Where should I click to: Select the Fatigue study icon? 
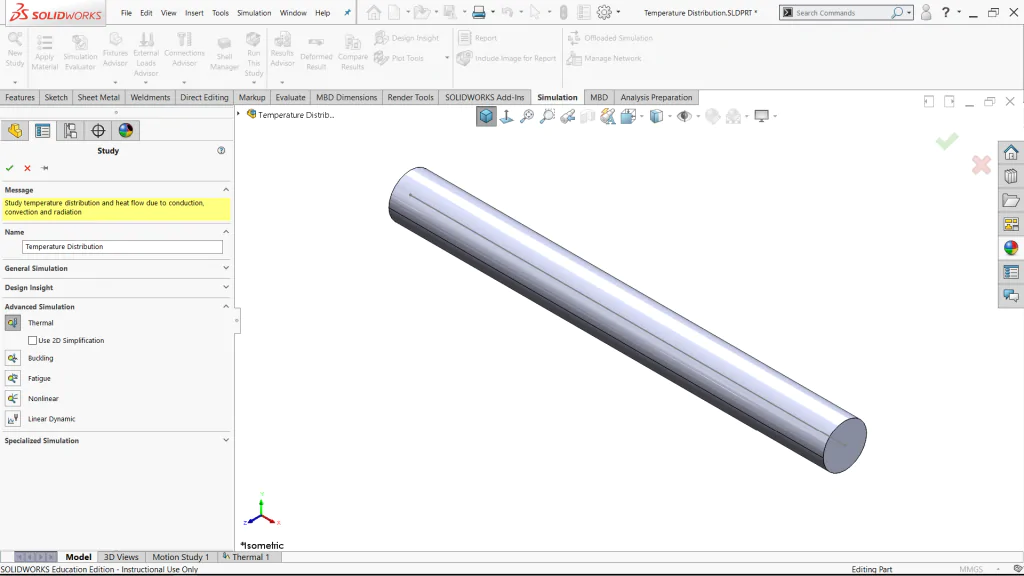(x=12, y=378)
